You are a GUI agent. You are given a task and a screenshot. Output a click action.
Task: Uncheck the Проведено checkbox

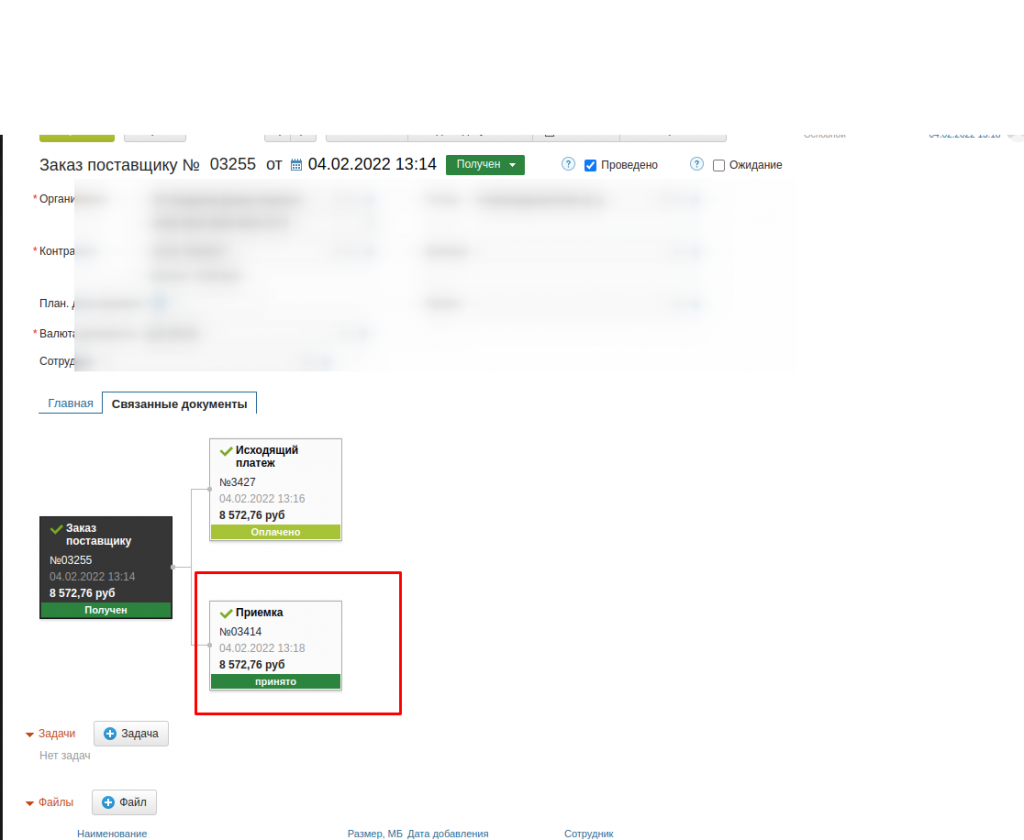pos(590,166)
